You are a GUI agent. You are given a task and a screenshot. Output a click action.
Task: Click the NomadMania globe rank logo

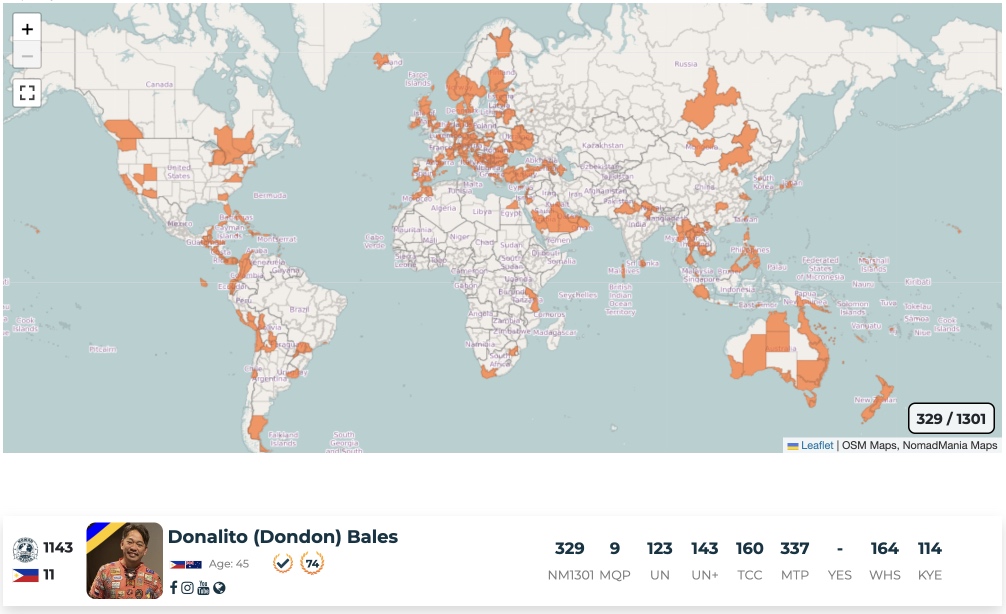pyautogui.click(x=25, y=549)
